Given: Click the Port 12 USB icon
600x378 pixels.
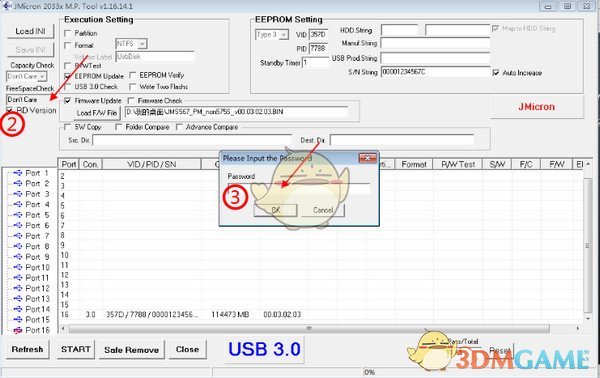Looking at the screenshot, I should (18, 288).
